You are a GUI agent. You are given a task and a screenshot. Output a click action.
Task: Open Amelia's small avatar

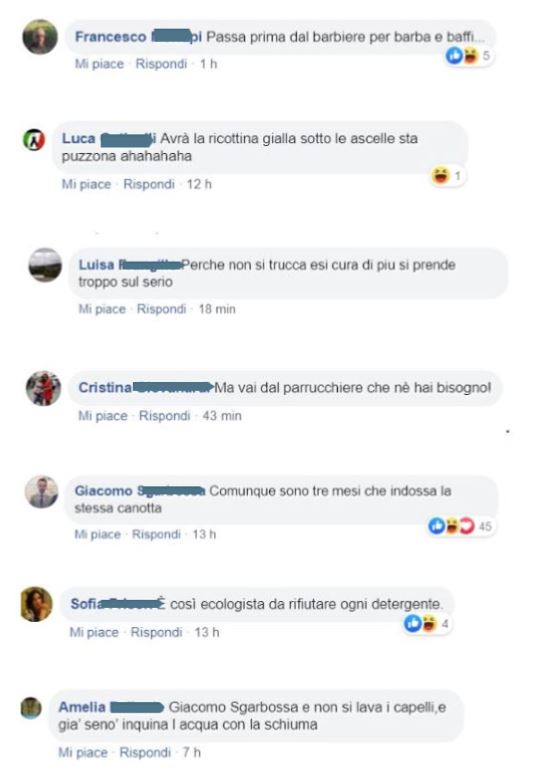pos(31,708)
